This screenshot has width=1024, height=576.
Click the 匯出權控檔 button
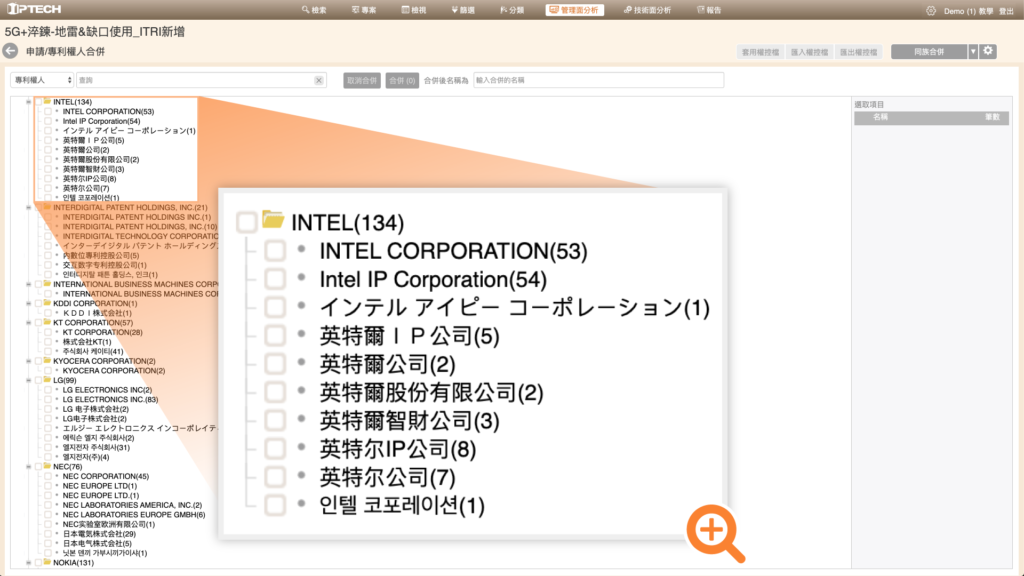[858, 52]
